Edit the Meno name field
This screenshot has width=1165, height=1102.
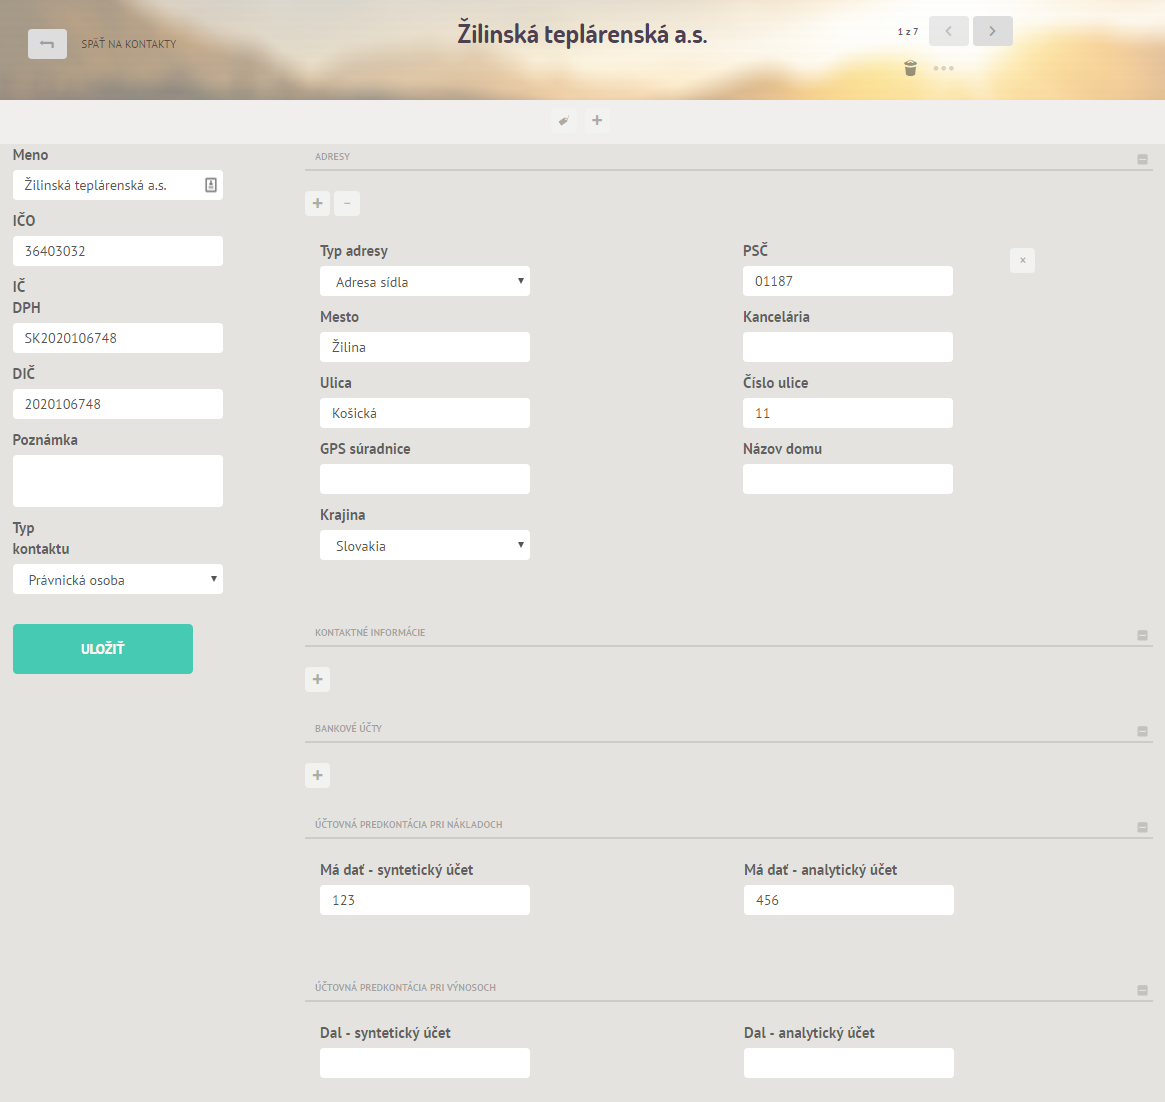click(x=118, y=185)
